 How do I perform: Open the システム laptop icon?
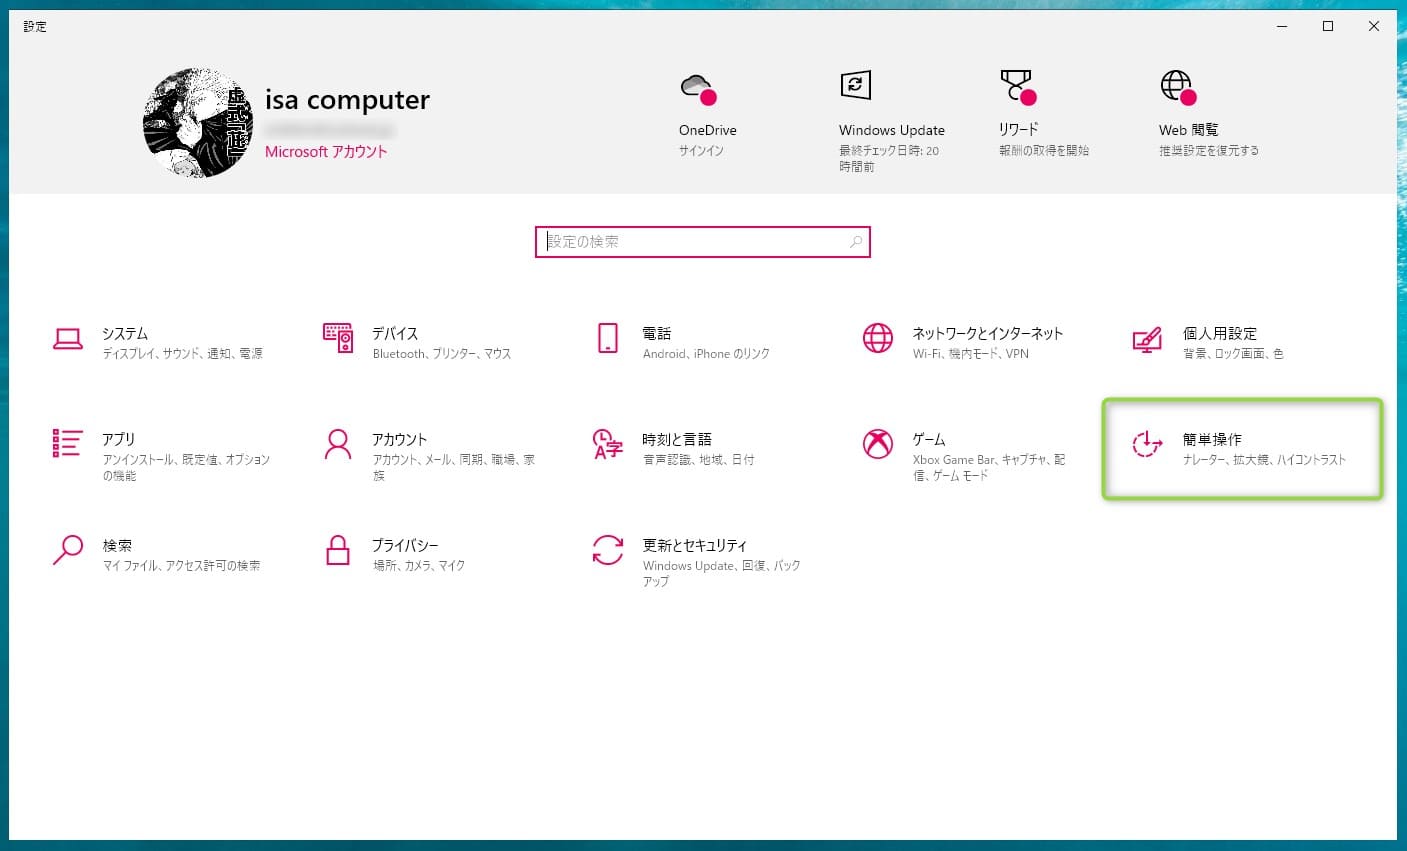[68, 339]
